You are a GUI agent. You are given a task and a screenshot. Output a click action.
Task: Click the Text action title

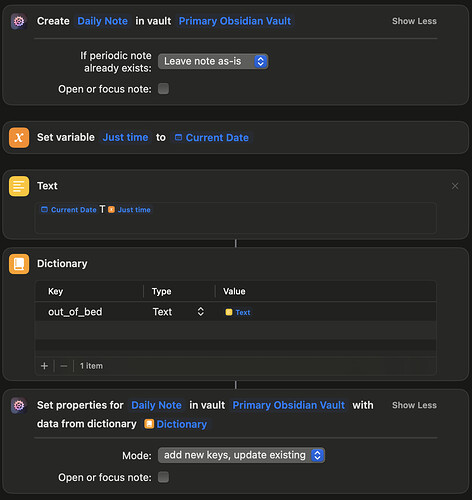click(47, 186)
